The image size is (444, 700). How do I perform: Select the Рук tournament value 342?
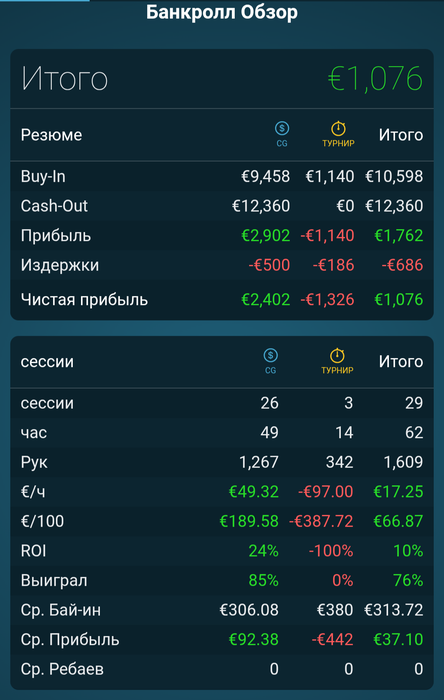tap(339, 462)
